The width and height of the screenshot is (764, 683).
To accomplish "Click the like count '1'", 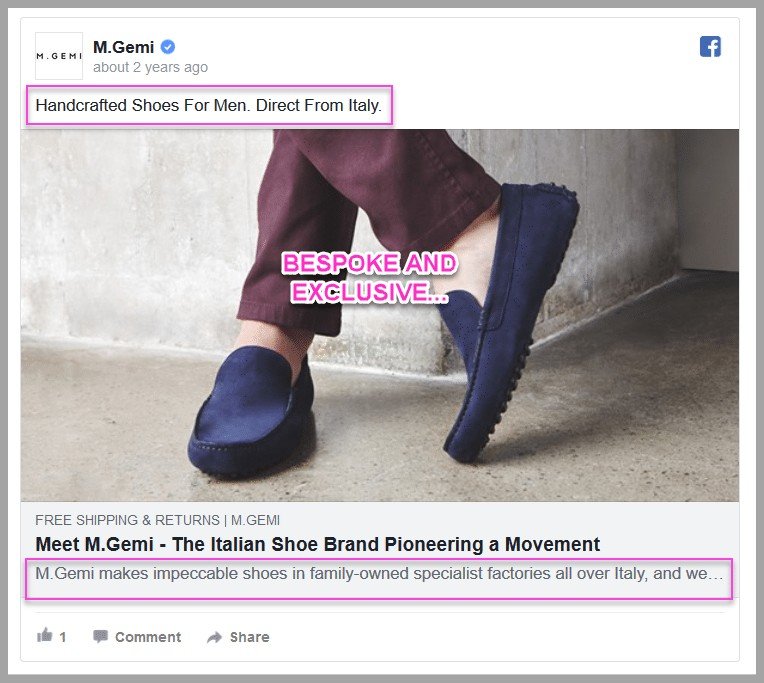I will point(62,637).
